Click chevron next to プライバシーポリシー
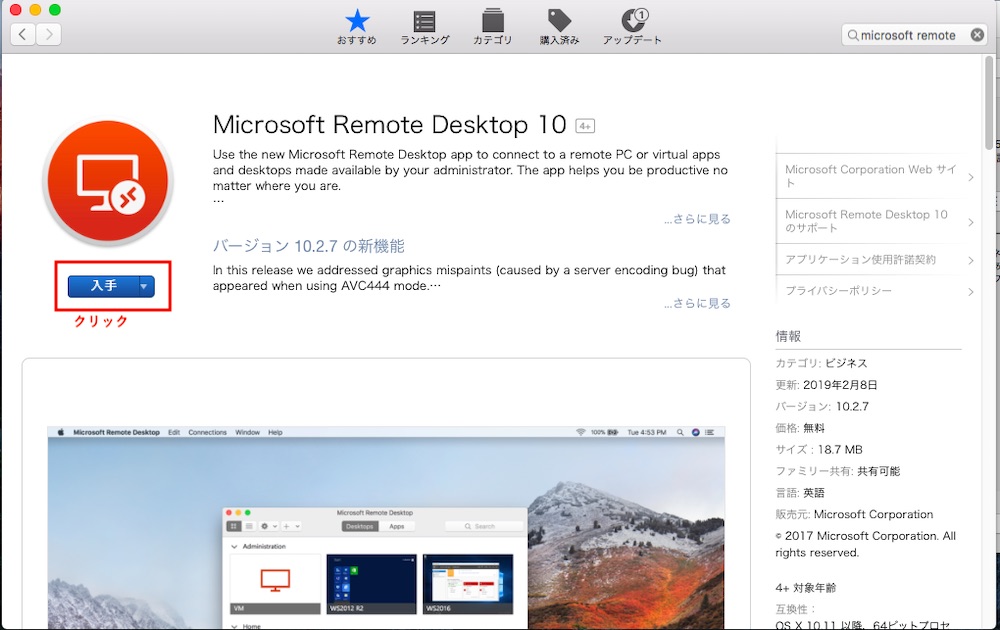The image size is (1000, 630). (970, 291)
